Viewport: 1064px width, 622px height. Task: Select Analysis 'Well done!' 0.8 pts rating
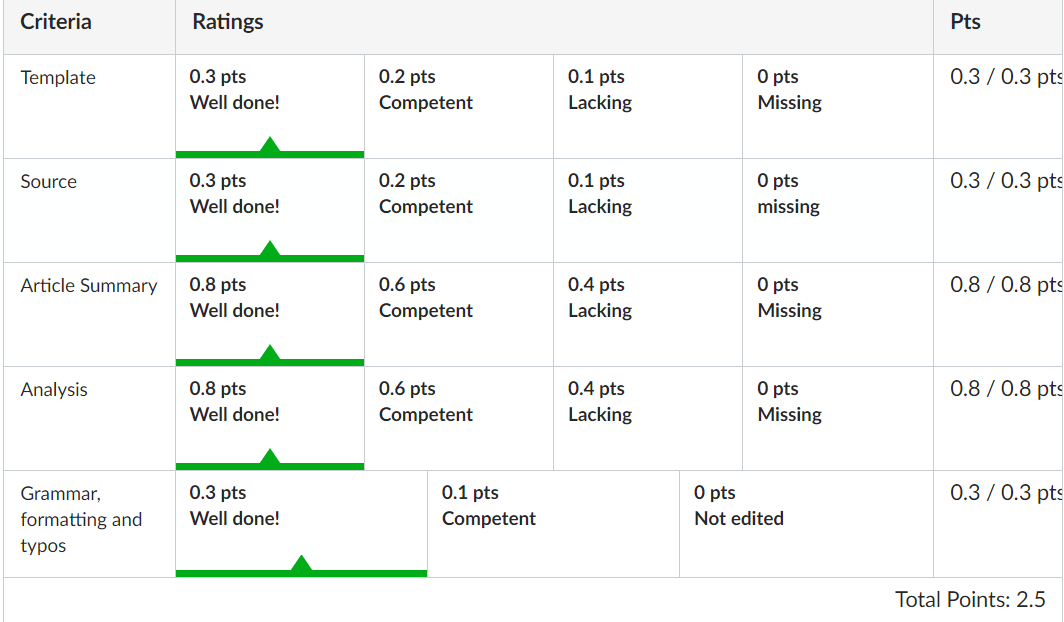tap(269, 419)
